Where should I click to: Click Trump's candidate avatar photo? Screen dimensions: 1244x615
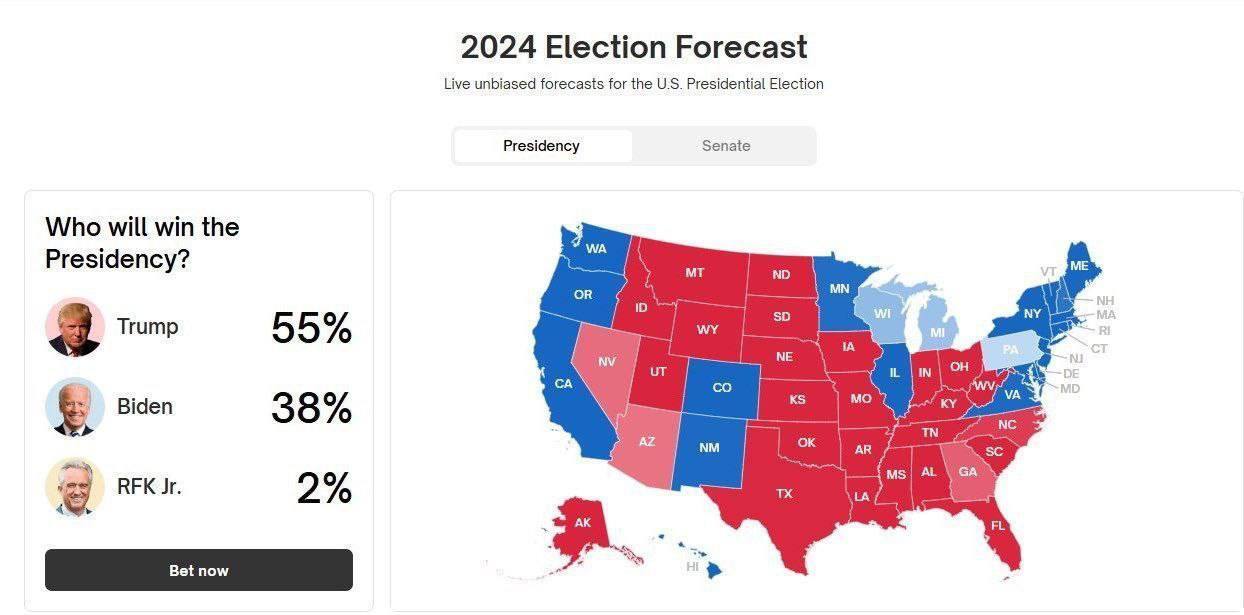[x=75, y=327]
